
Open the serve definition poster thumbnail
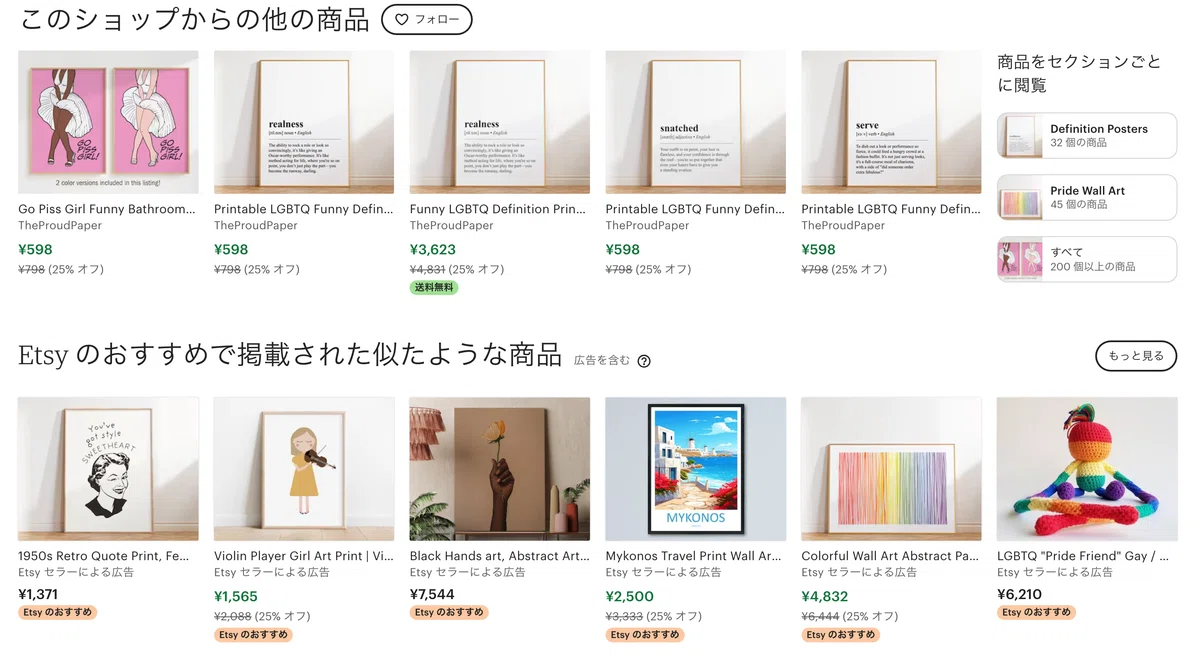click(892, 122)
